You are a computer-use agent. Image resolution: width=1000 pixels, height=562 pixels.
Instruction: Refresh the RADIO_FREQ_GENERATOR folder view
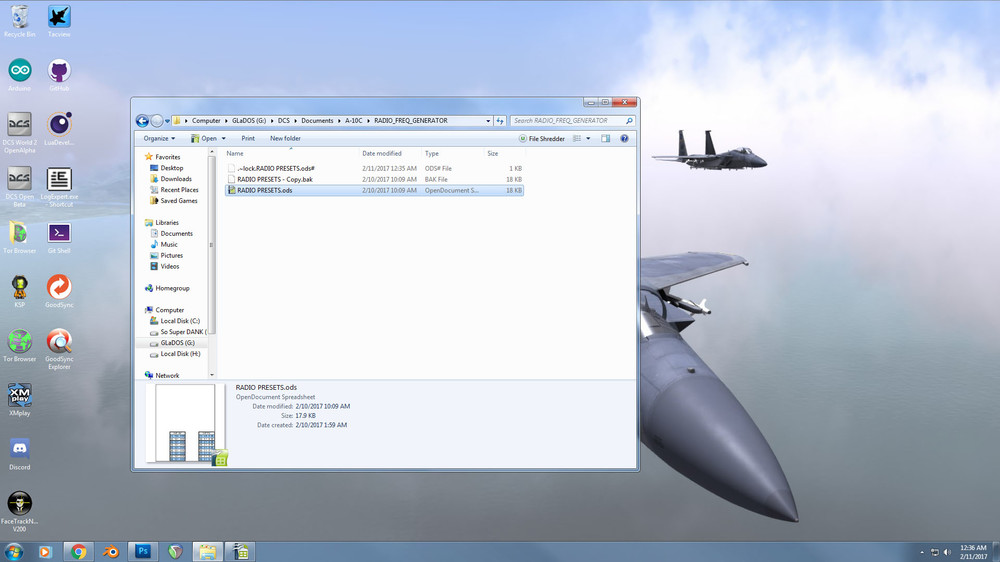[500, 121]
